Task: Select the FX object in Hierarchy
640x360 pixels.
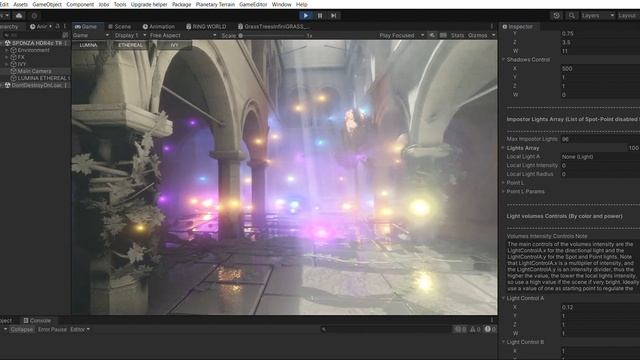Action: 21,57
